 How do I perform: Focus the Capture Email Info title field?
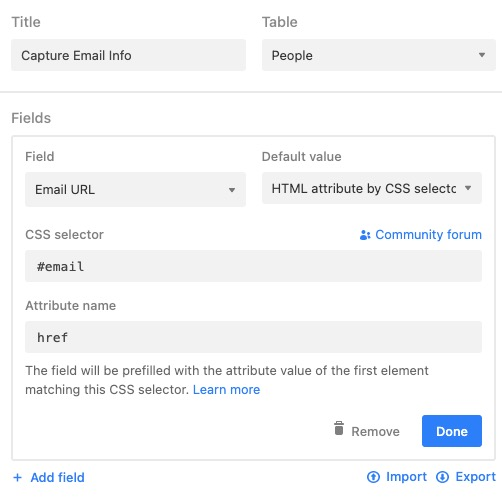(128, 55)
